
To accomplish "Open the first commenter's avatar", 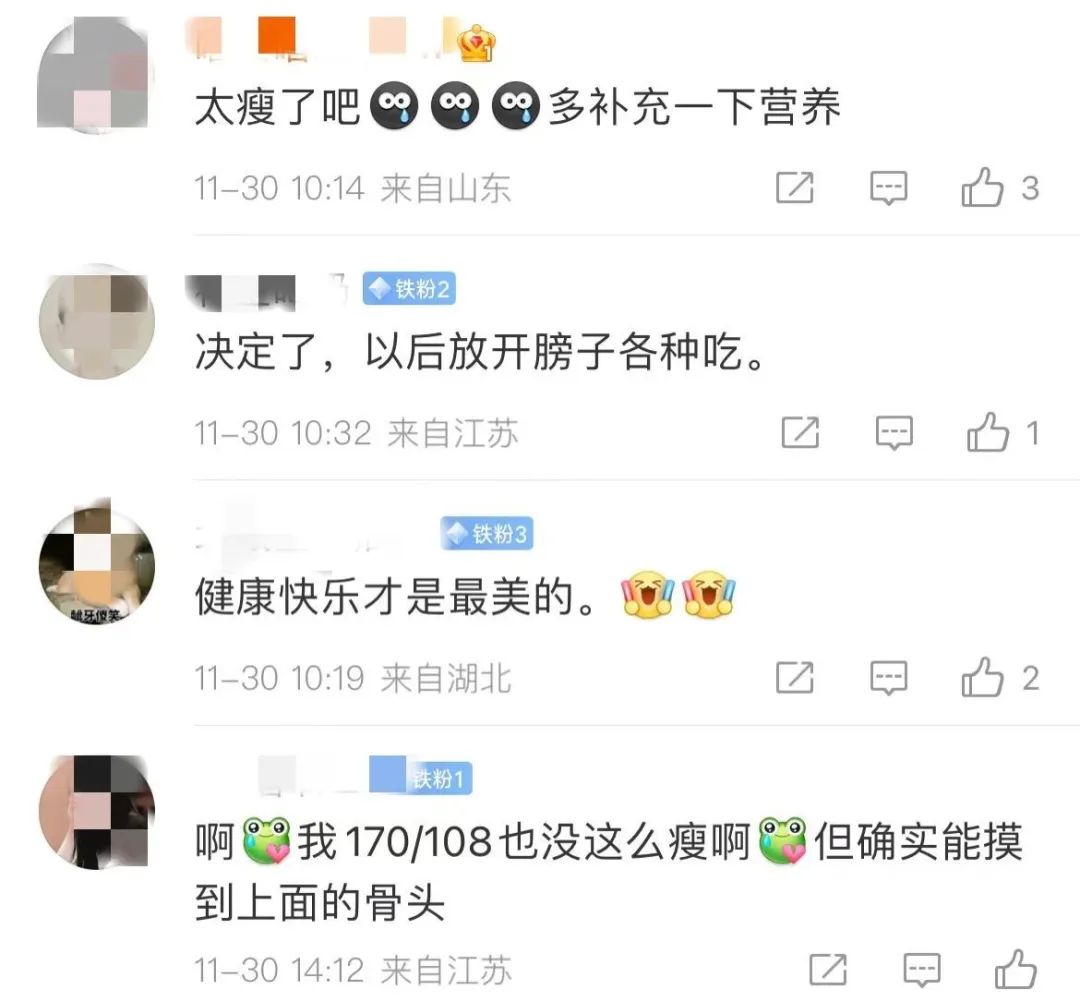I will [x=96, y=75].
